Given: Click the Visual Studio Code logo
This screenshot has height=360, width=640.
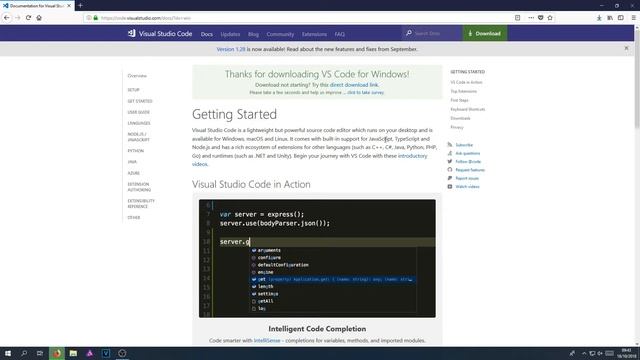Looking at the screenshot, I should click(160, 33).
